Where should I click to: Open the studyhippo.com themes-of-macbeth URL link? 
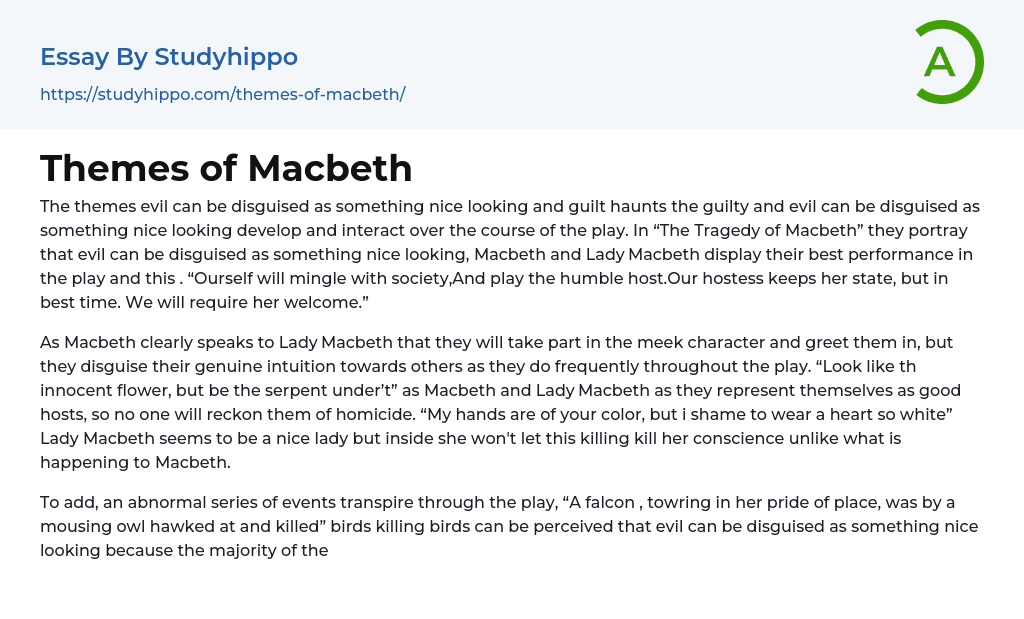pyautogui.click(x=222, y=95)
